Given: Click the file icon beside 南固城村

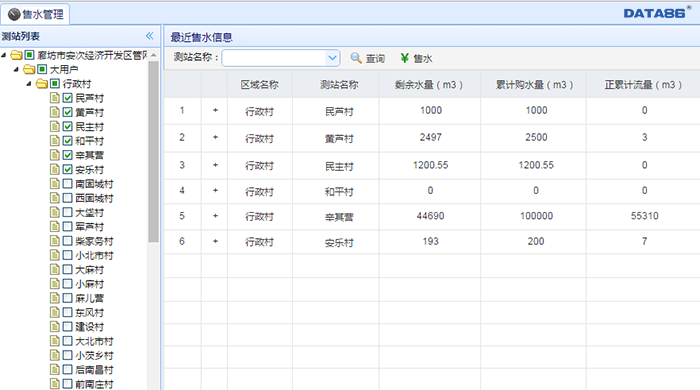Looking at the screenshot, I should tap(54, 183).
